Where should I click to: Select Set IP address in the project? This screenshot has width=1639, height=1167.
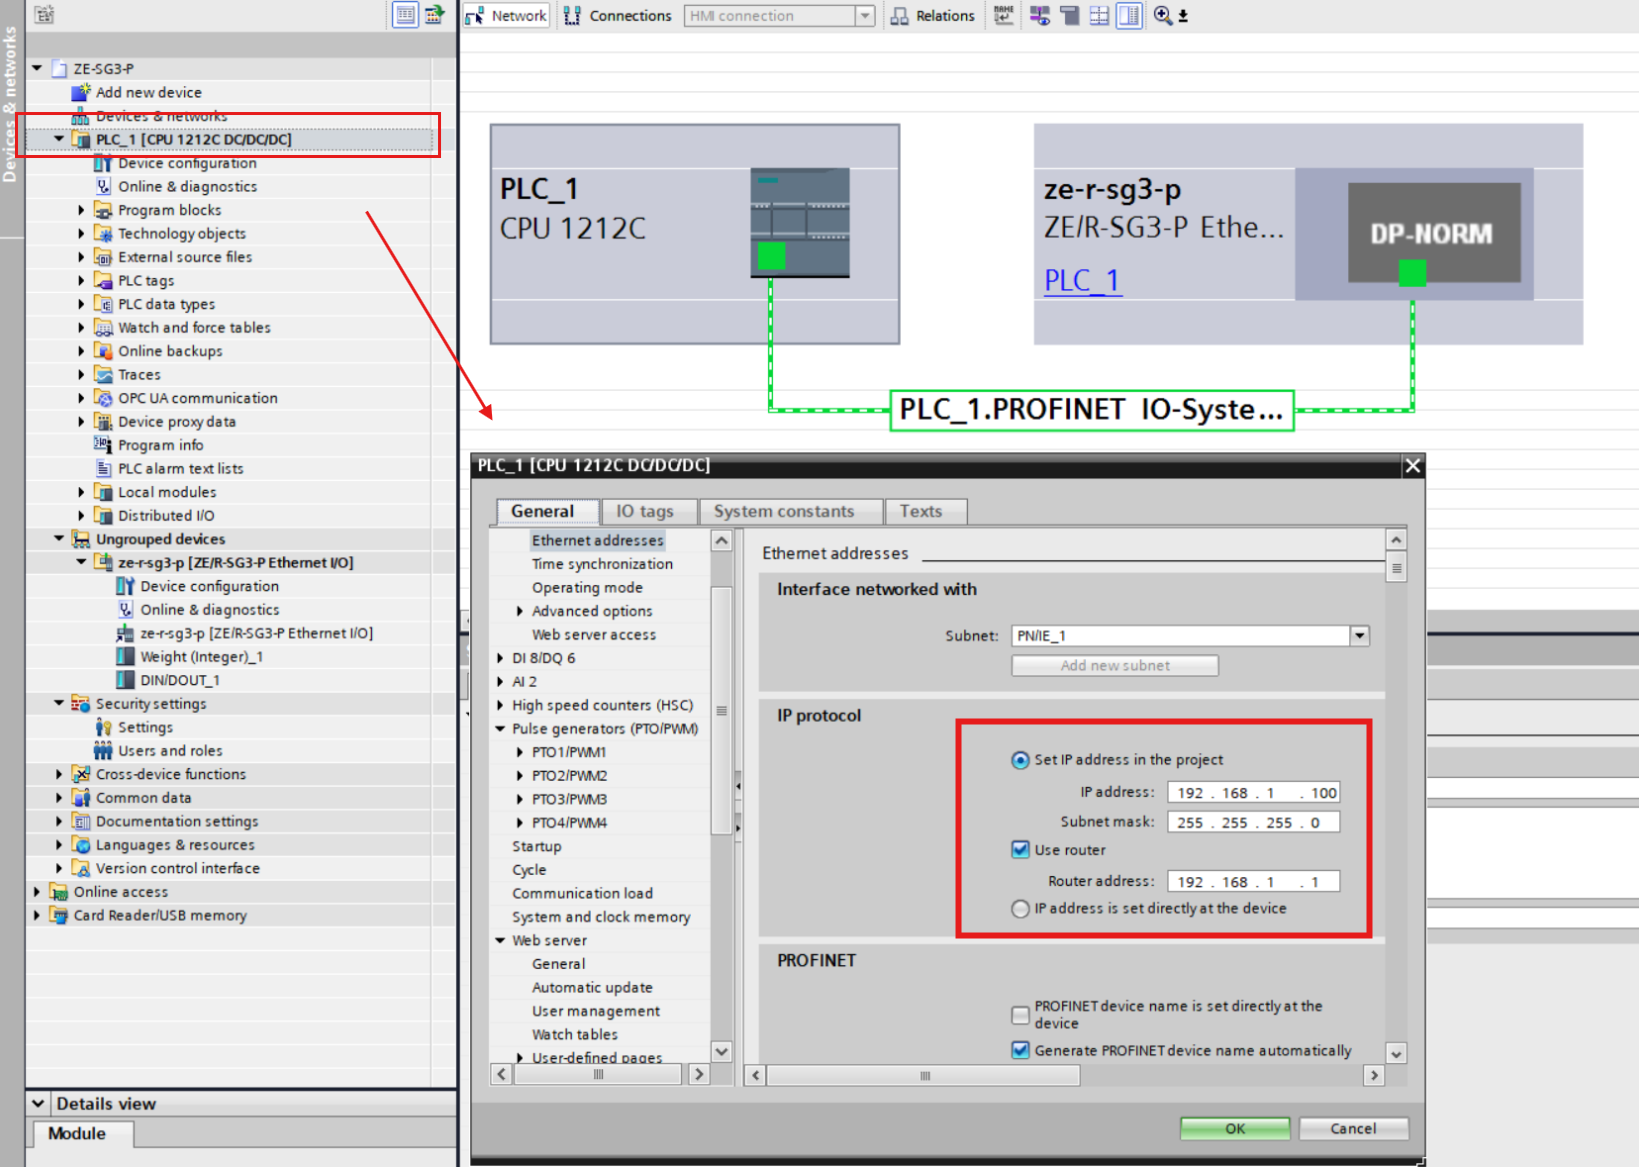[1020, 760]
